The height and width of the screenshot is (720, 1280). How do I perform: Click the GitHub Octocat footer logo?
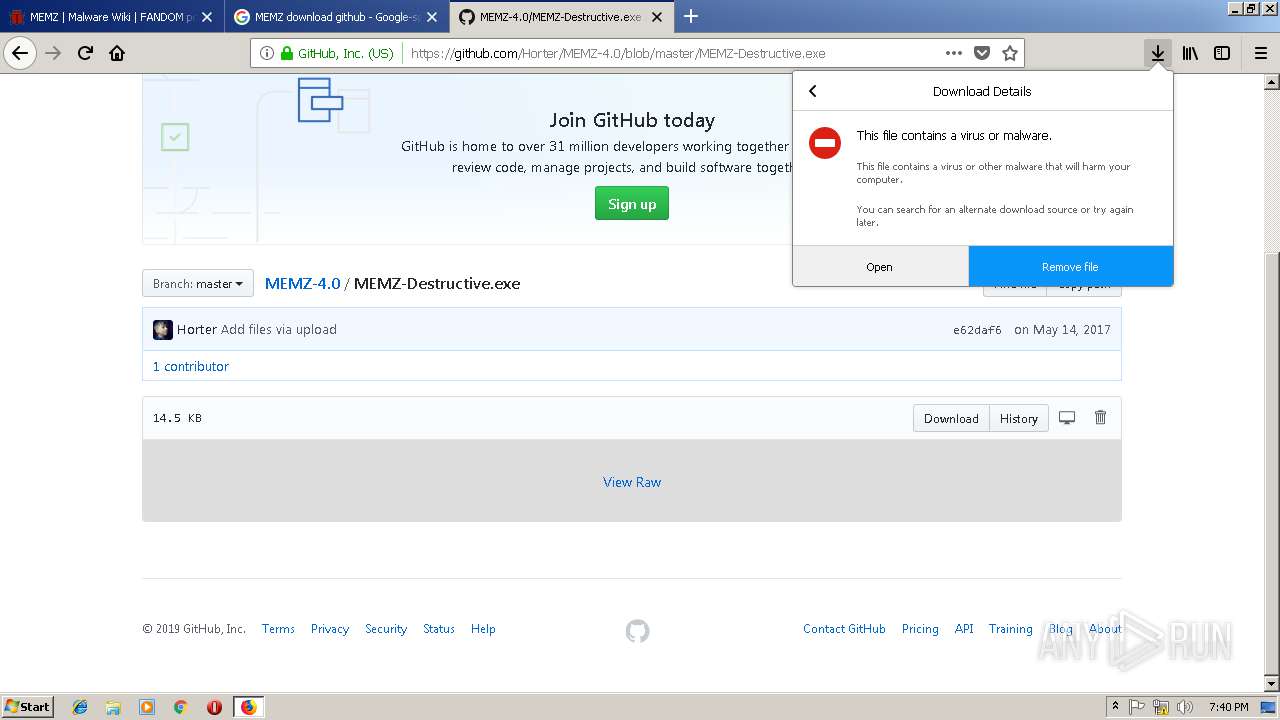637,631
